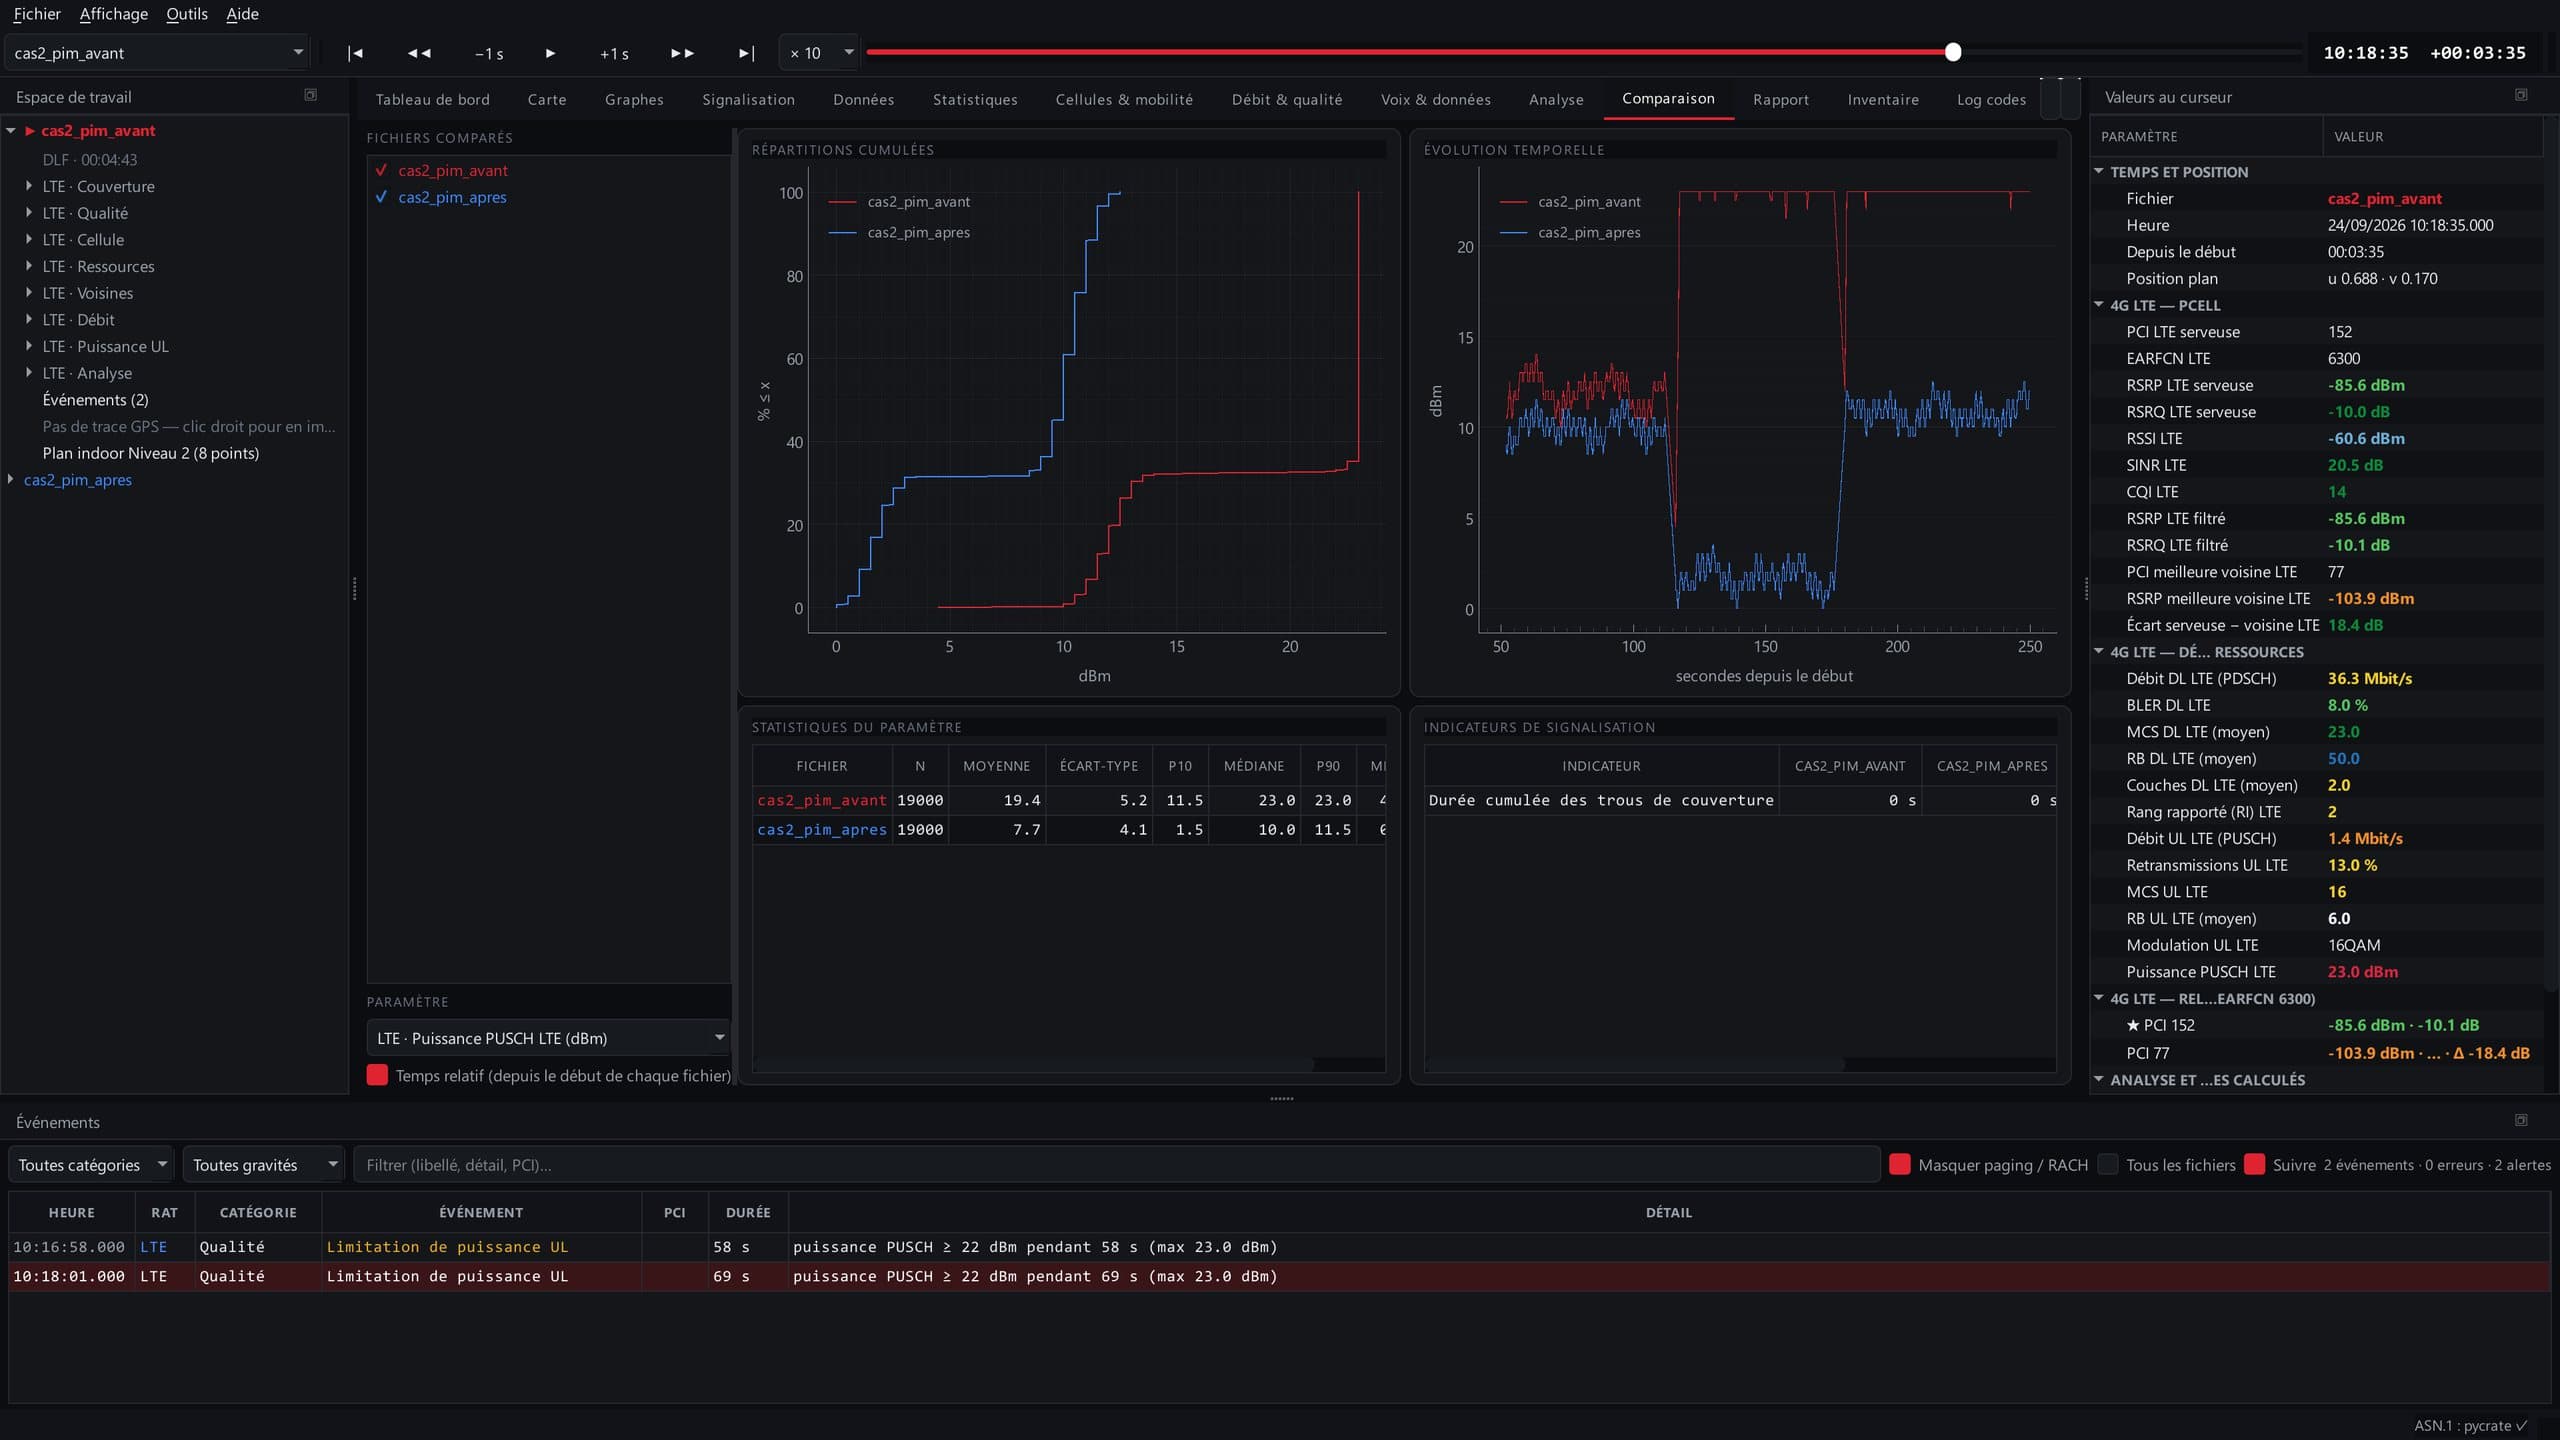
Task: Step back one second
Action: coord(488,53)
